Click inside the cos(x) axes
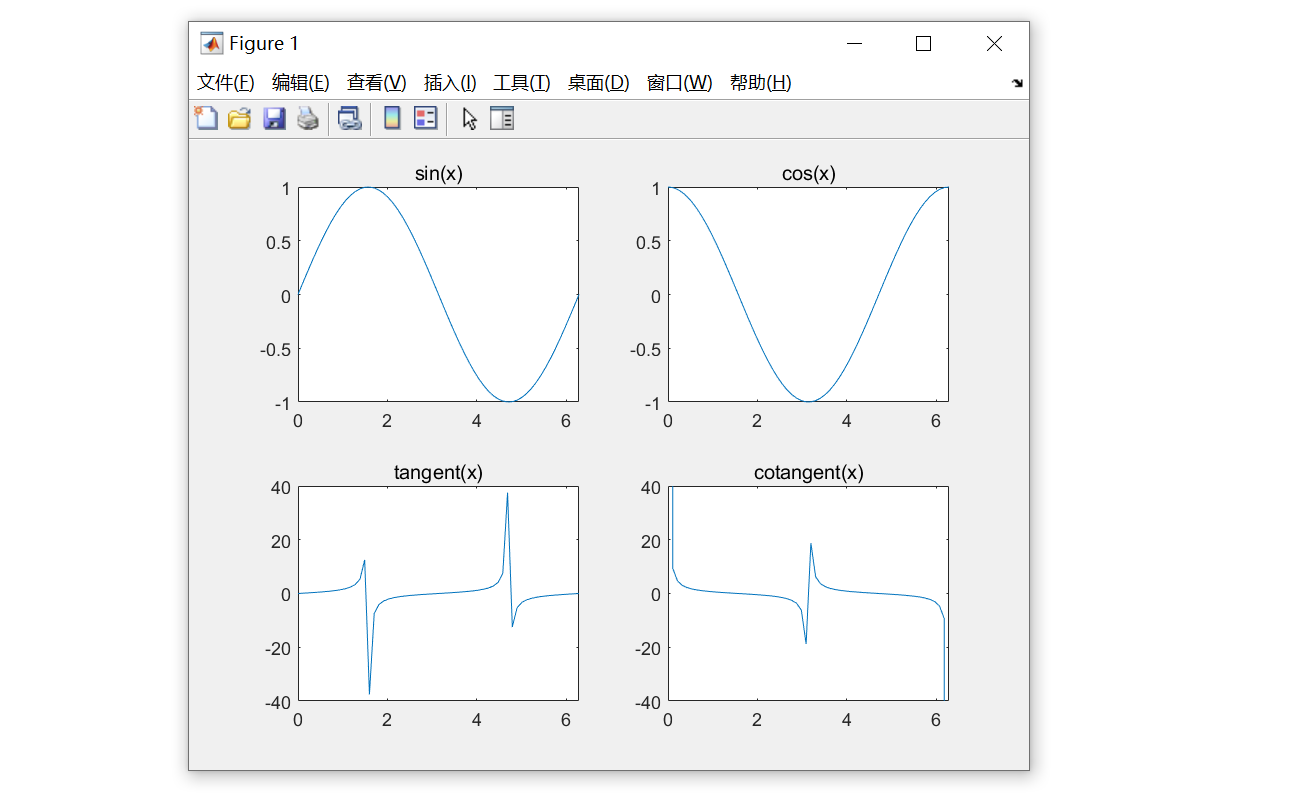The width and height of the screenshot is (1313, 793). click(808, 295)
